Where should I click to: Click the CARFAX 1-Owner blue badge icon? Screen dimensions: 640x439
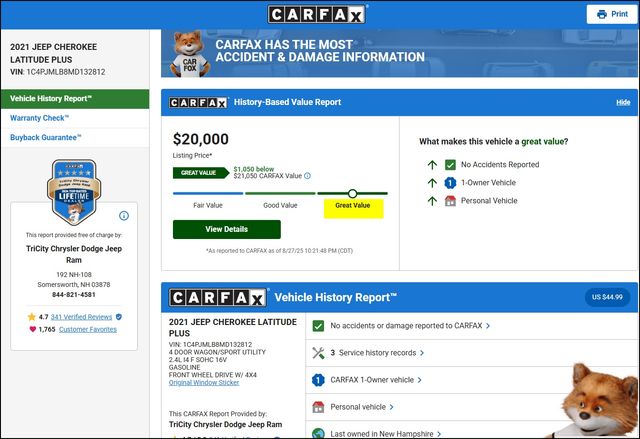click(318, 380)
